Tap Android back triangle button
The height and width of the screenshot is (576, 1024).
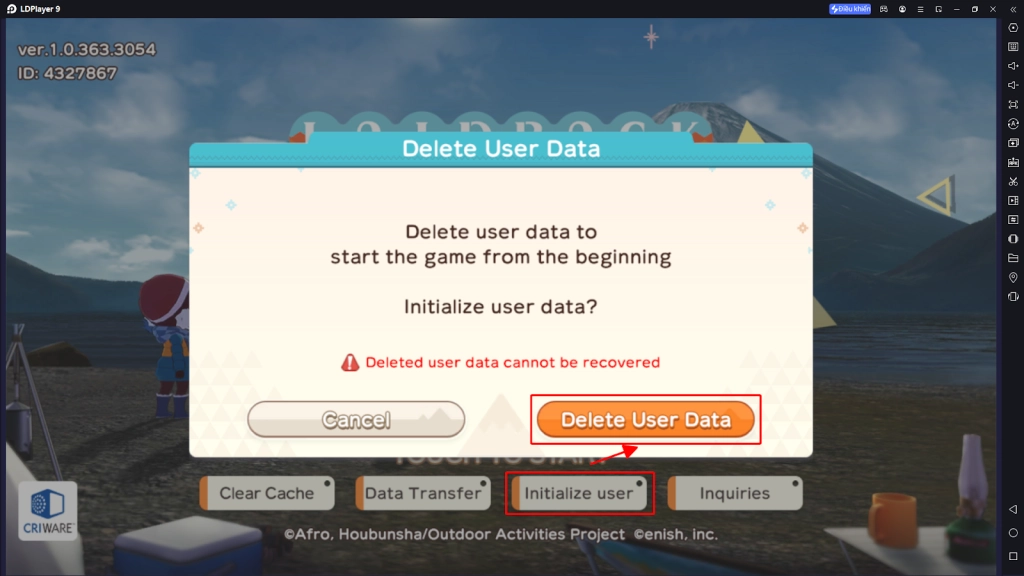pos(1013,509)
